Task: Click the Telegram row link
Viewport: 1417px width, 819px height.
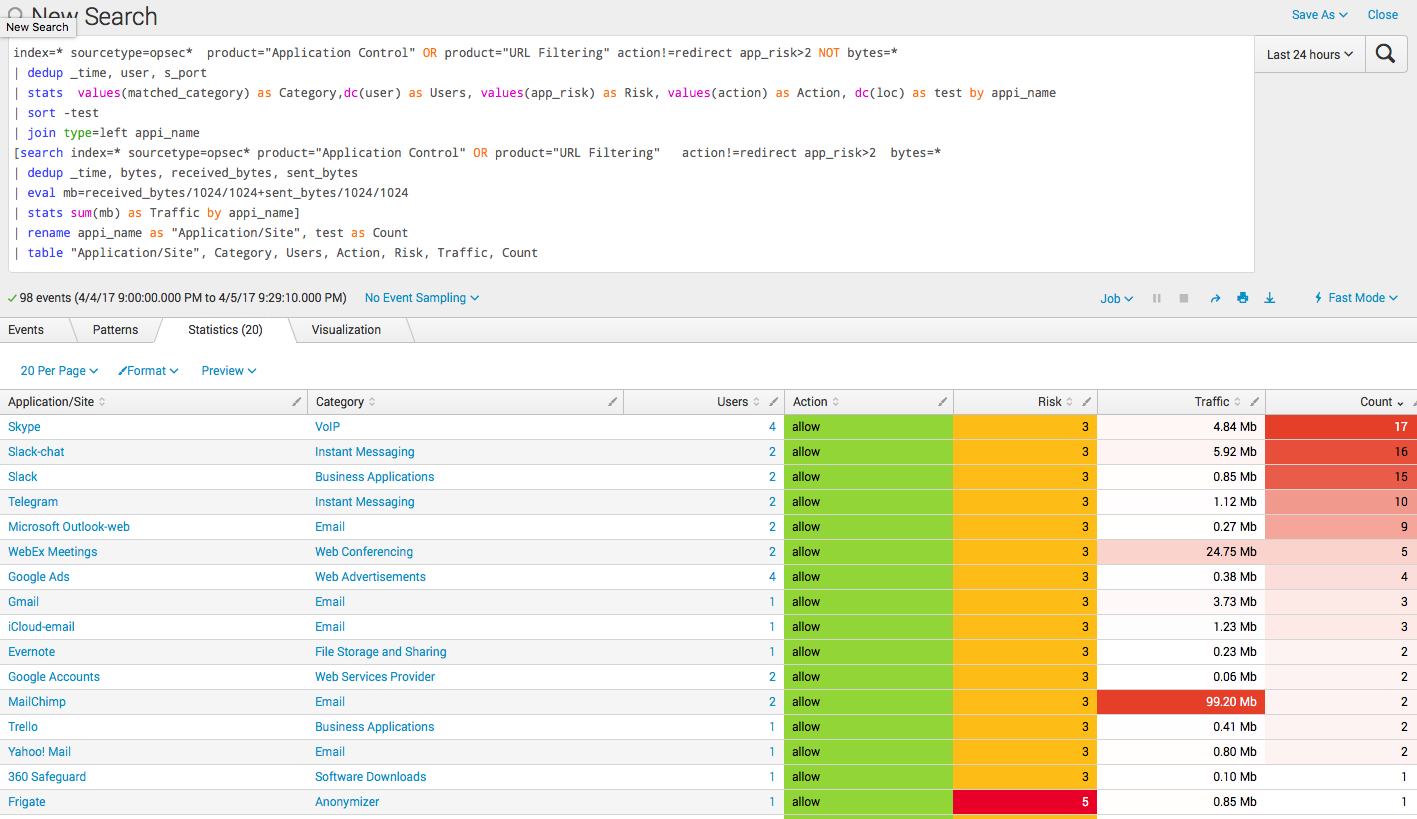Action: [x=33, y=502]
